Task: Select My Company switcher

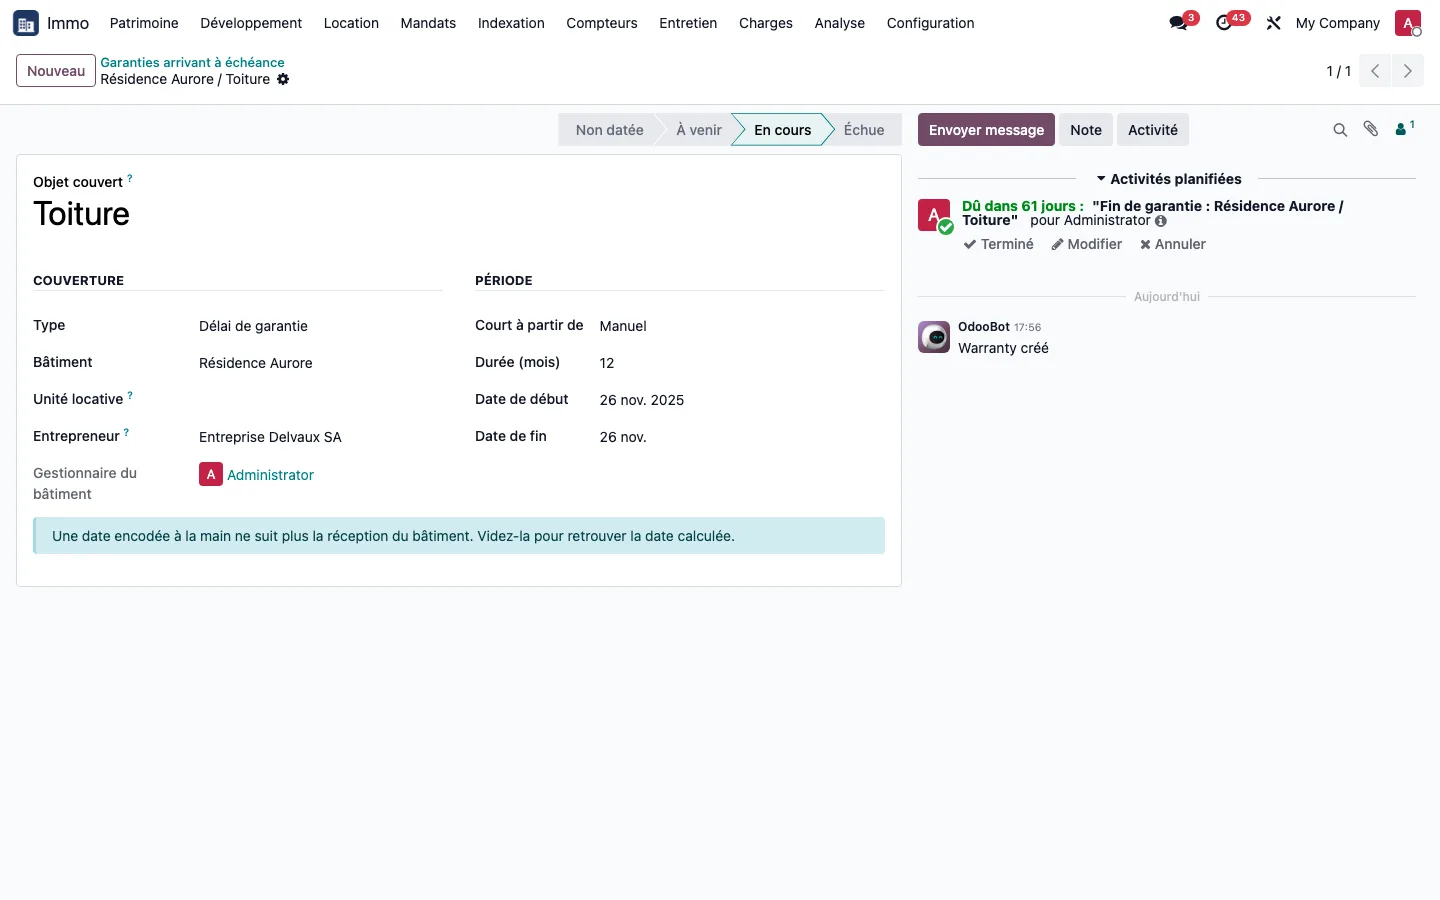Action: point(1337,23)
